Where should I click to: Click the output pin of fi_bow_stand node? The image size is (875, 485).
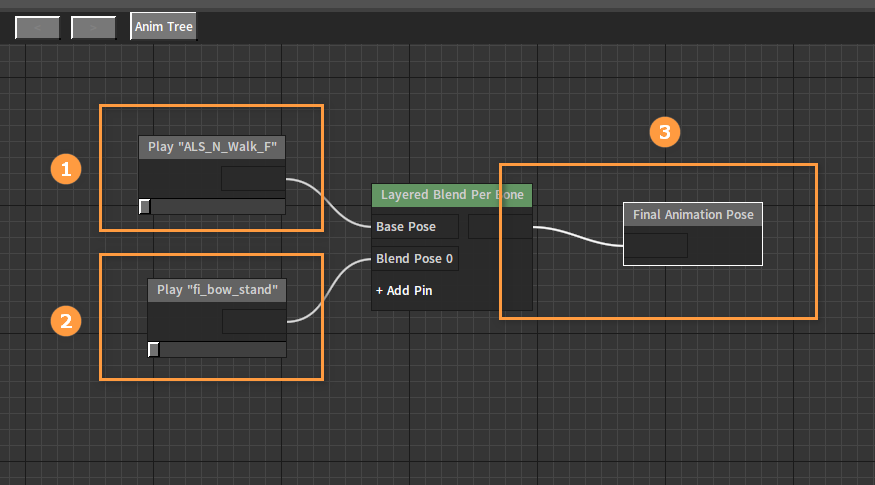click(x=253, y=322)
